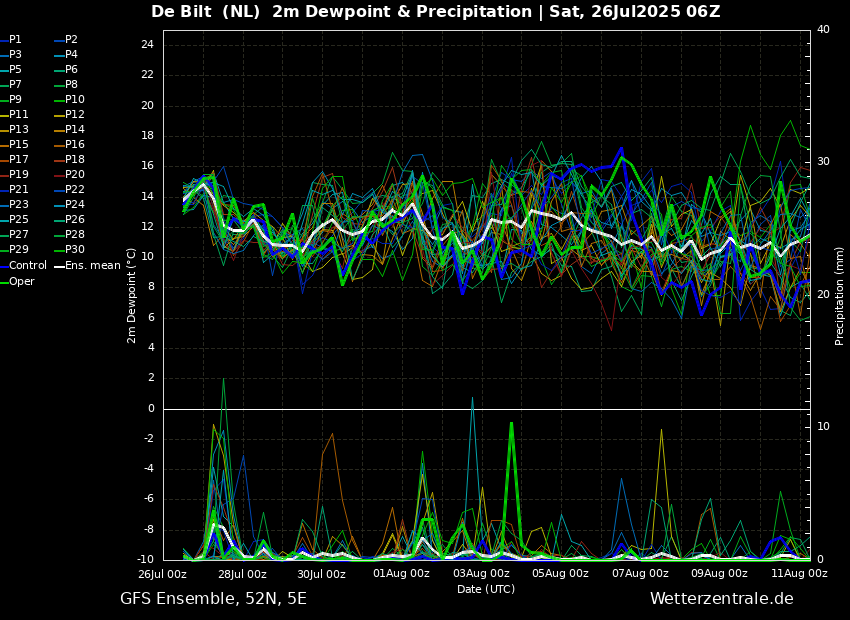Screen dimensions: 850x620
Task: Click the 2m Dewpoint (°C) axis label
Action: point(131,296)
